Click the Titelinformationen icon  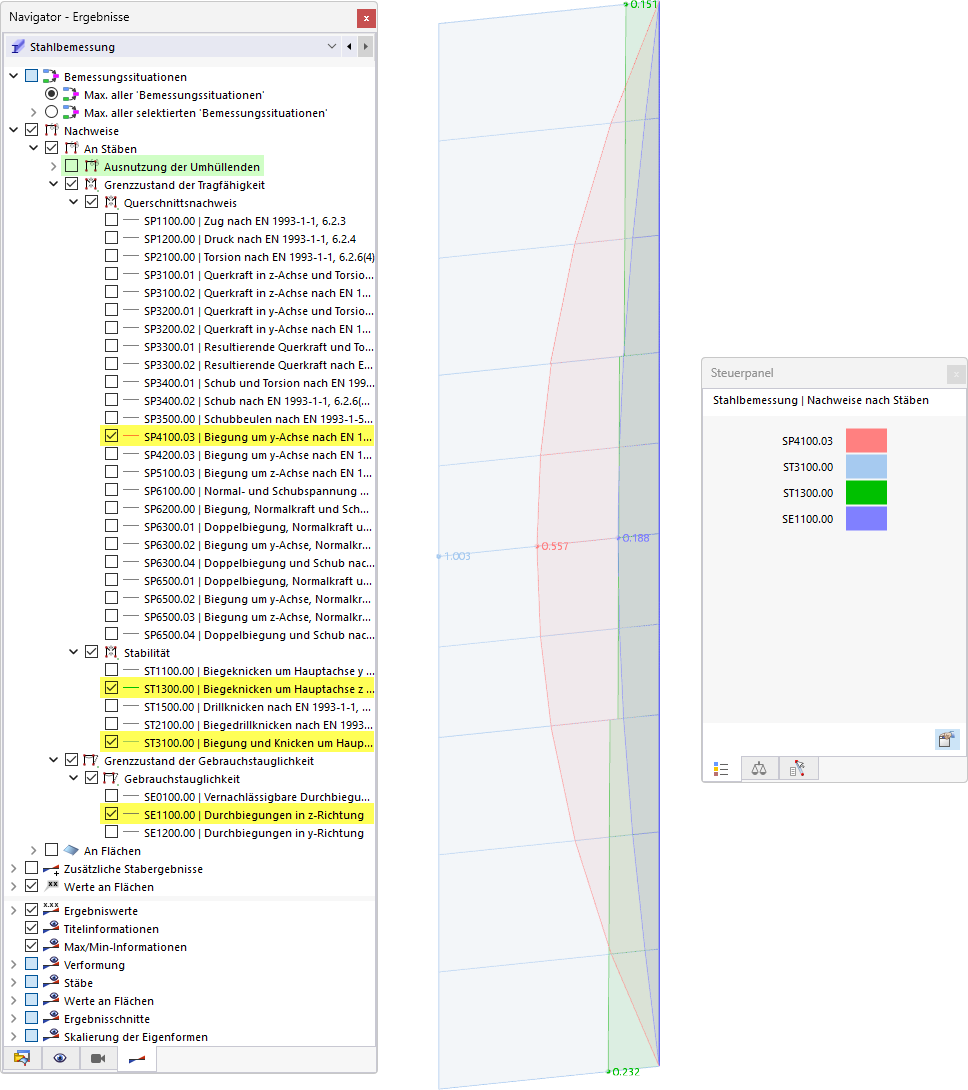[x=51, y=927]
